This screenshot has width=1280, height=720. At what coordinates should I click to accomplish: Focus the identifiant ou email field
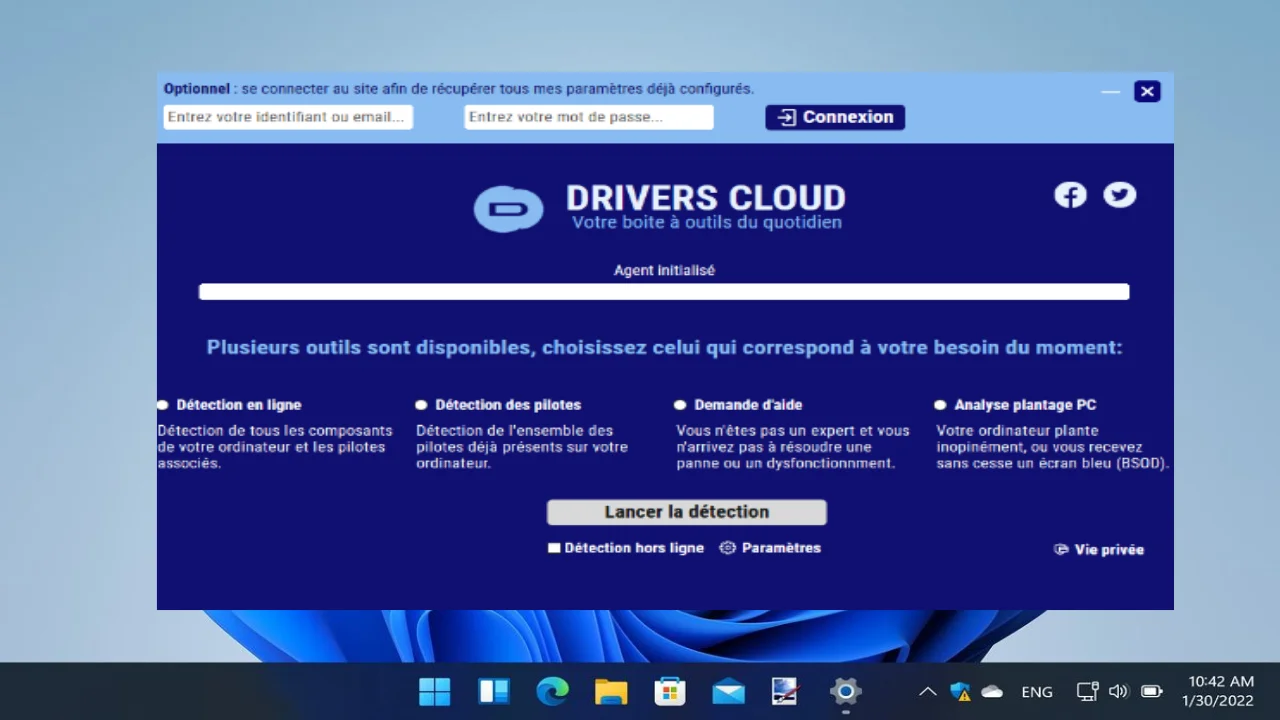(x=288, y=117)
